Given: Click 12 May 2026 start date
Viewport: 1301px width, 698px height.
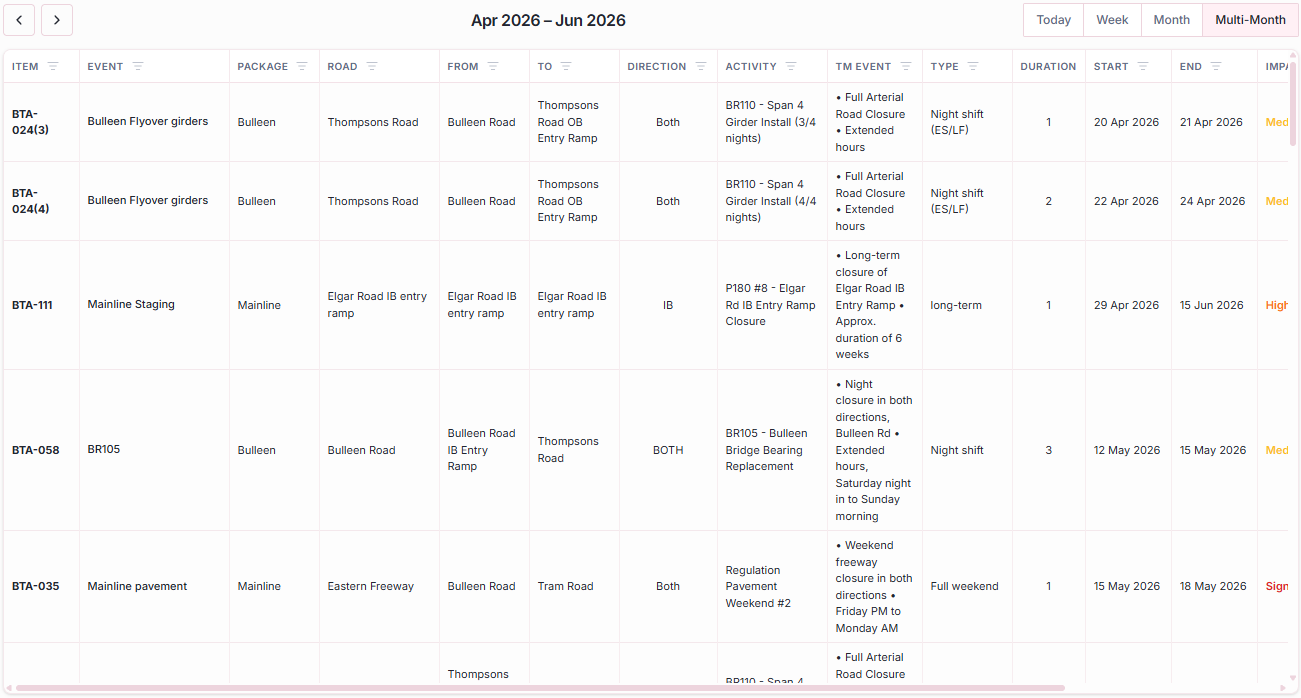Looking at the screenshot, I should [x=1127, y=450].
